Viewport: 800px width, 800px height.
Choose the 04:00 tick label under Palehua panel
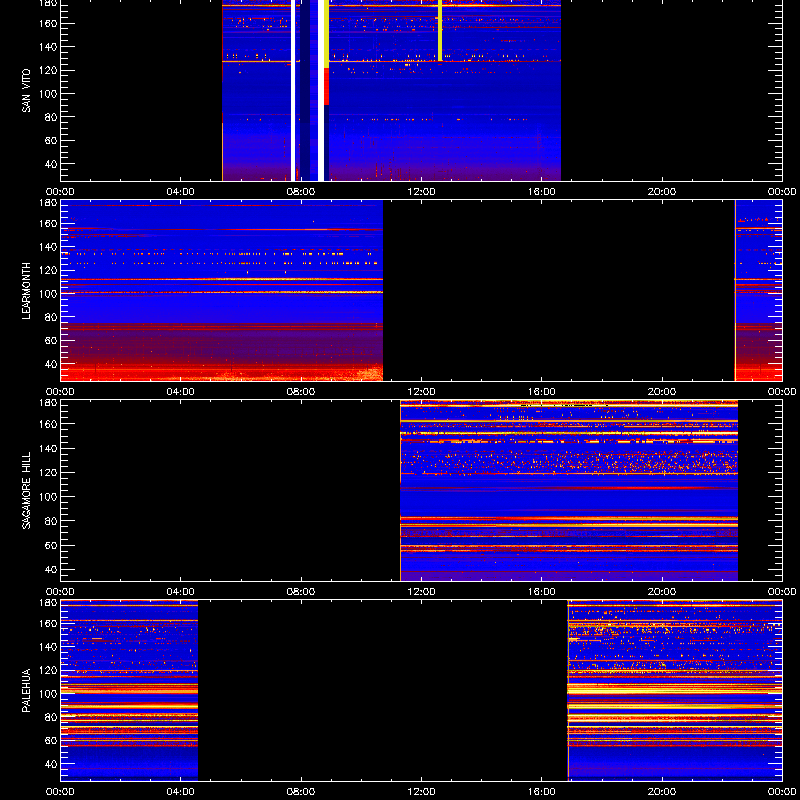pyautogui.click(x=181, y=792)
